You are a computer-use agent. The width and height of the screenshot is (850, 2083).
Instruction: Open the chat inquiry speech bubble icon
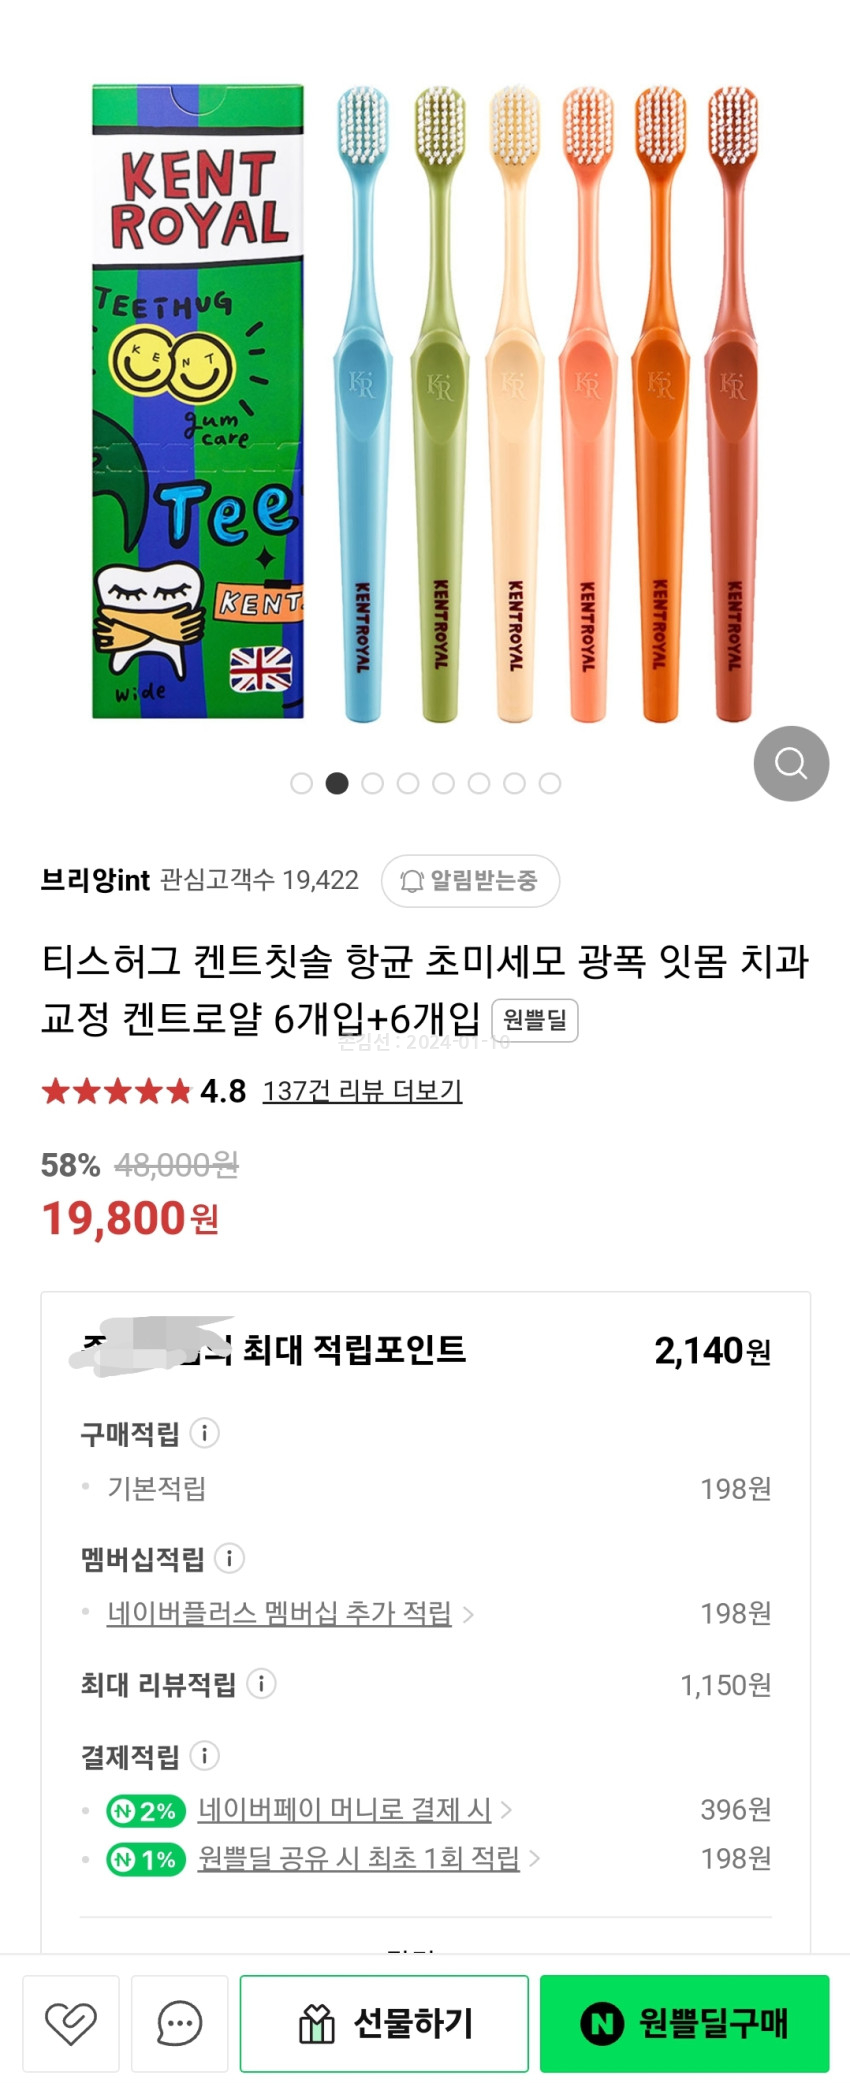pyautogui.click(x=180, y=2023)
